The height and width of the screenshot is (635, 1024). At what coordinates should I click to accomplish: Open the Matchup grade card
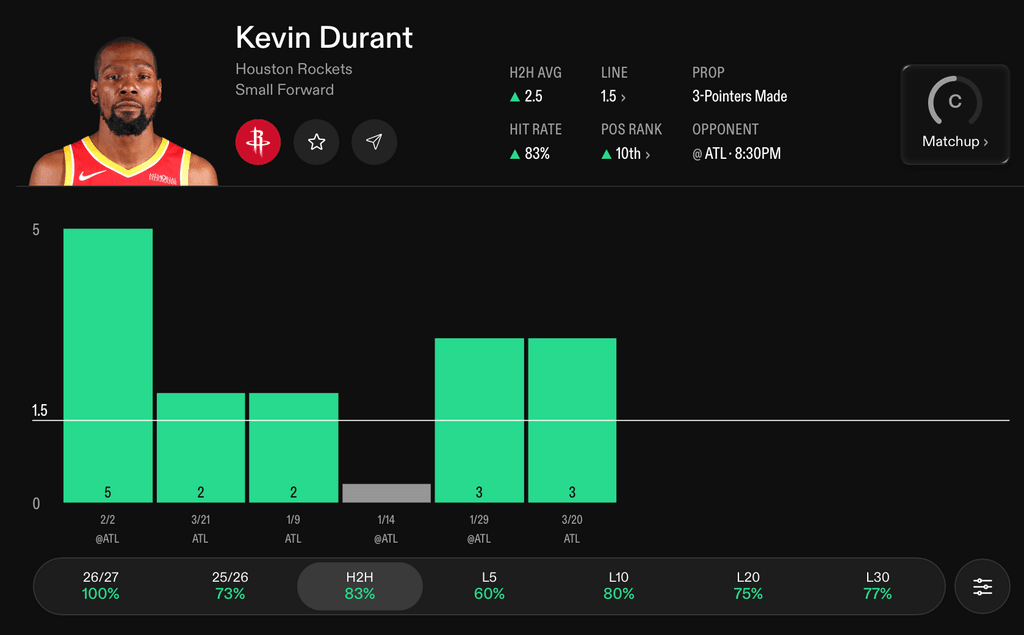[955, 114]
